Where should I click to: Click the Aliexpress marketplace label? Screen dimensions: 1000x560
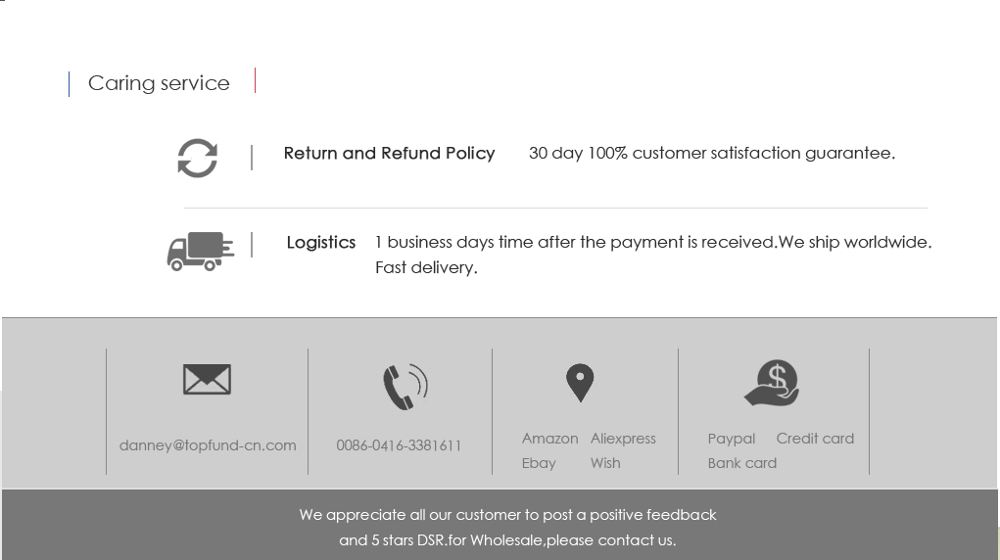(x=623, y=439)
